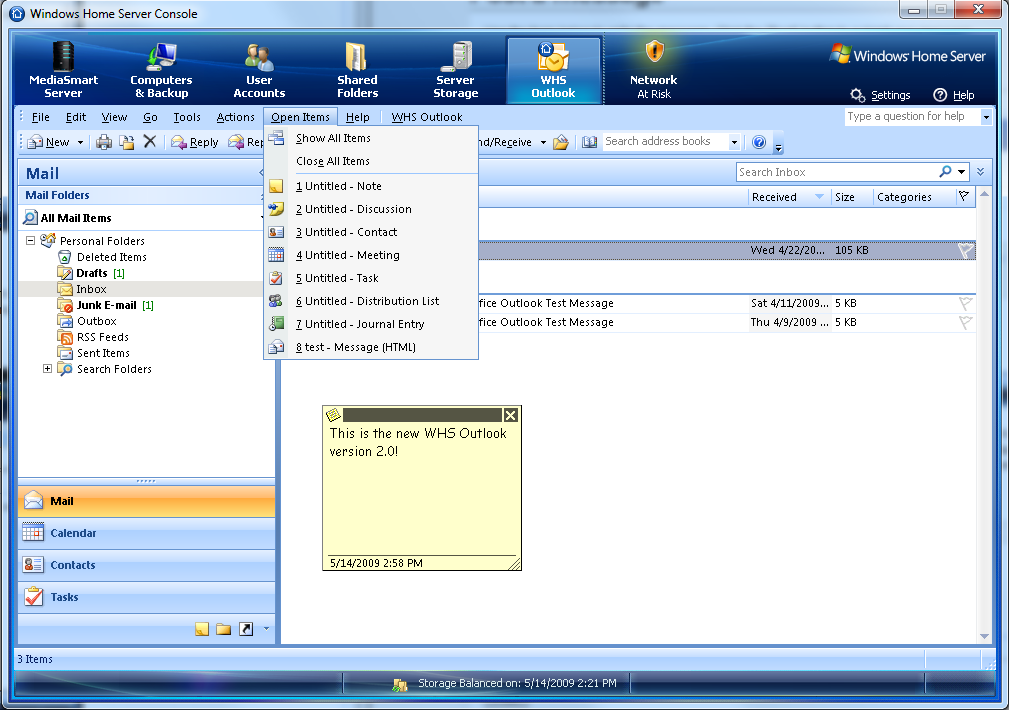Open the File menu
The height and width of the screenshot is (710, 1009).
pyautogui.click(x=41, y=117)
